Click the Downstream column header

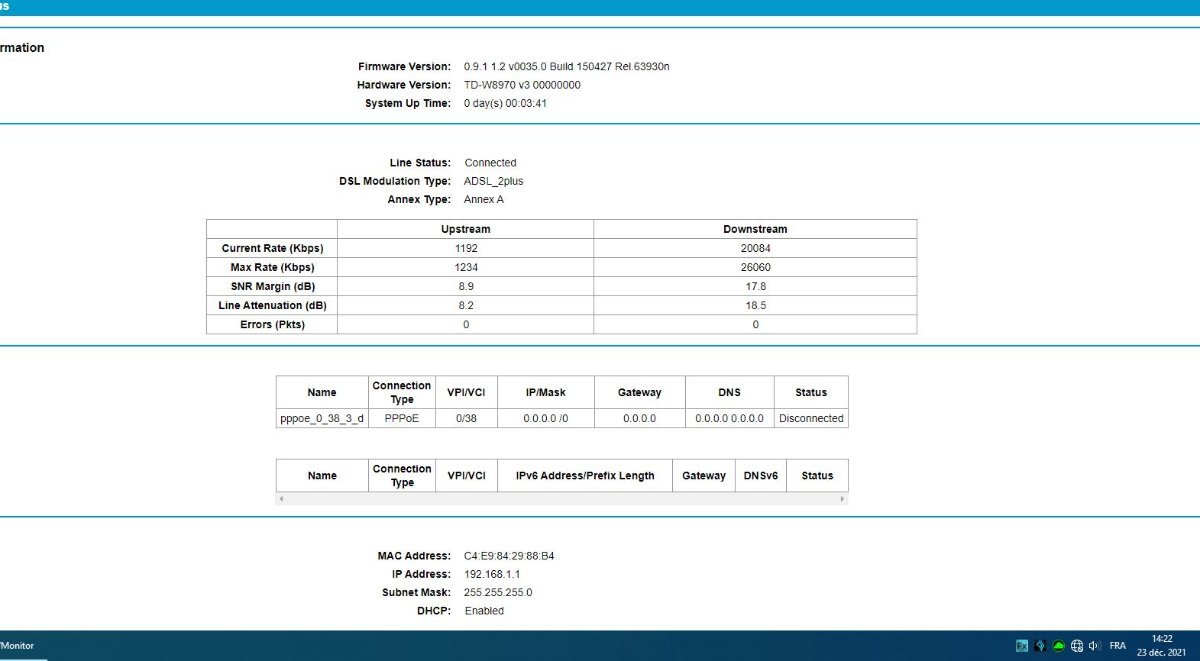pyautogui.click(x=755, y=229)
